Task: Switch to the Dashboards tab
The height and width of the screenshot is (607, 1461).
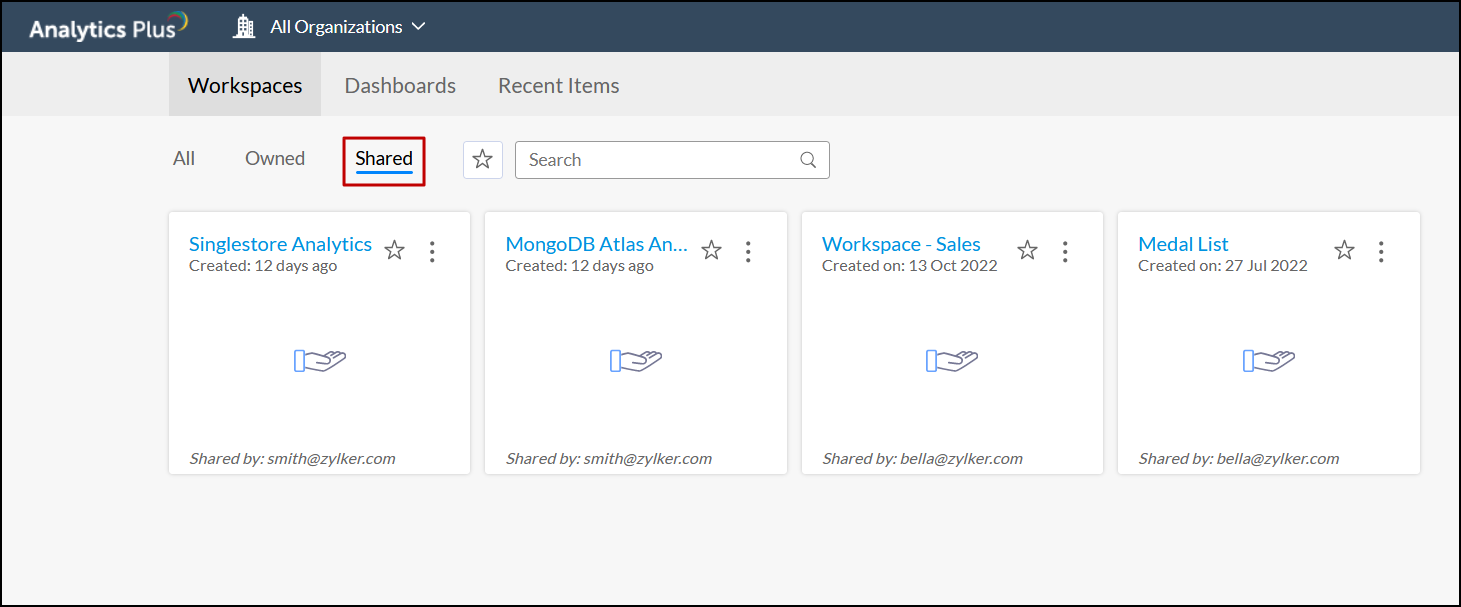Action: (x=400, y=86)
